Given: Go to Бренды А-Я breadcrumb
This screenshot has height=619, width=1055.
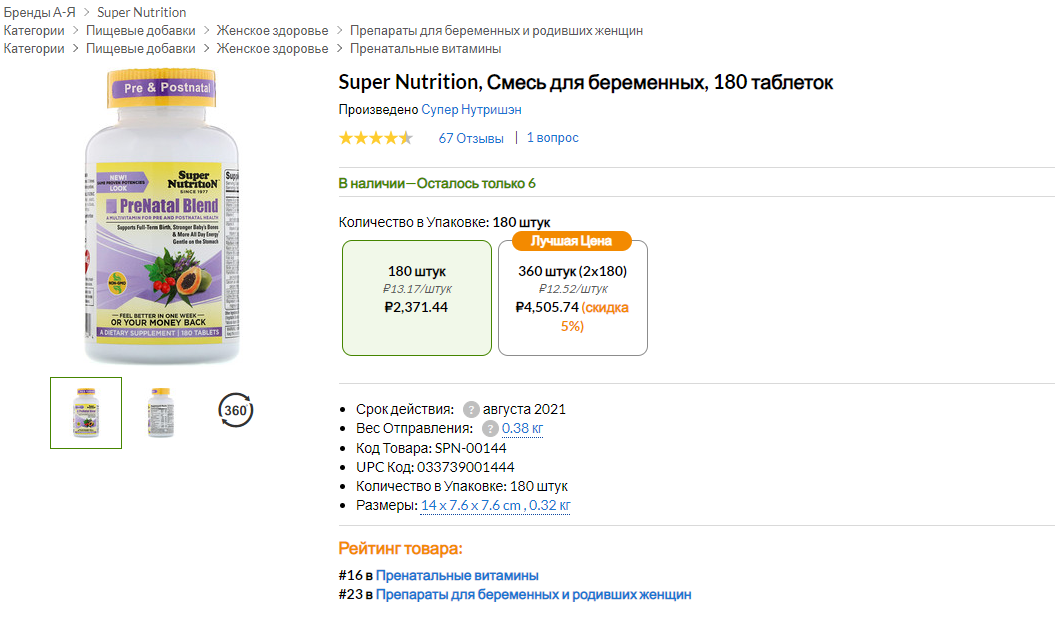Looking at the screenshot, I should click(37, 12).
